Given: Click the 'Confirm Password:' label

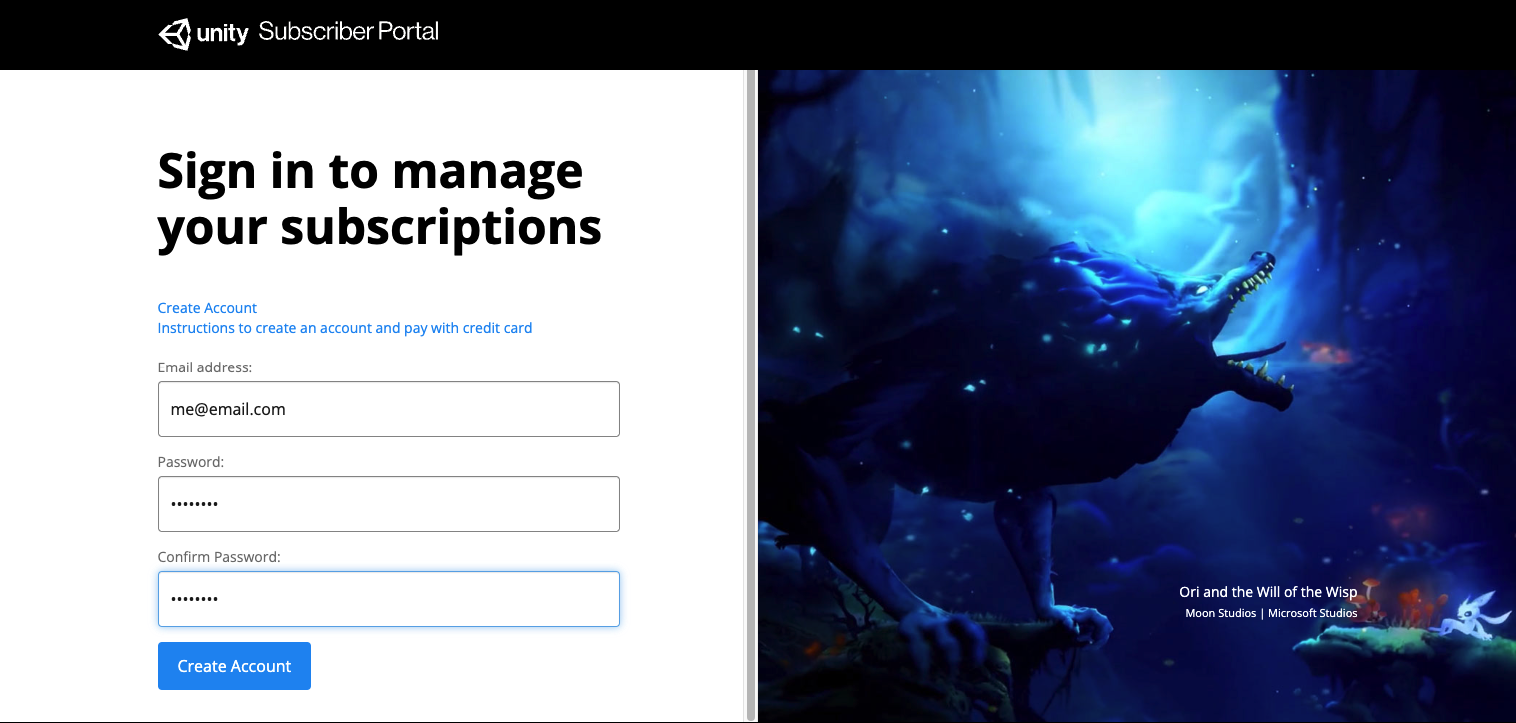Looking at the screenshot, I should (x=219, y=556).
